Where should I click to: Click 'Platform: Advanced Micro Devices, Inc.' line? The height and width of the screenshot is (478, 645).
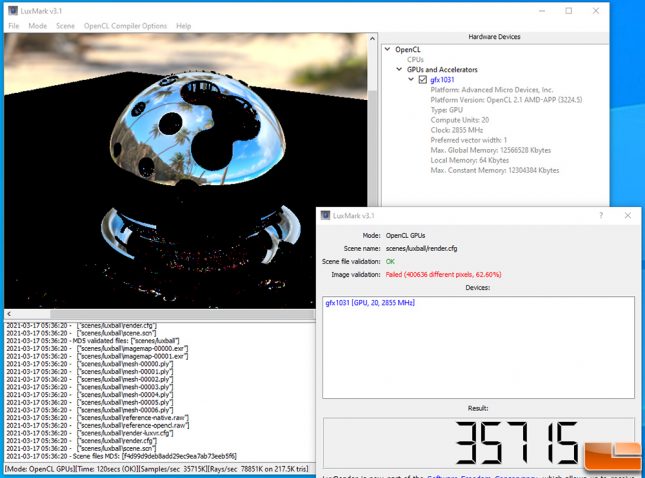point(492,90)
